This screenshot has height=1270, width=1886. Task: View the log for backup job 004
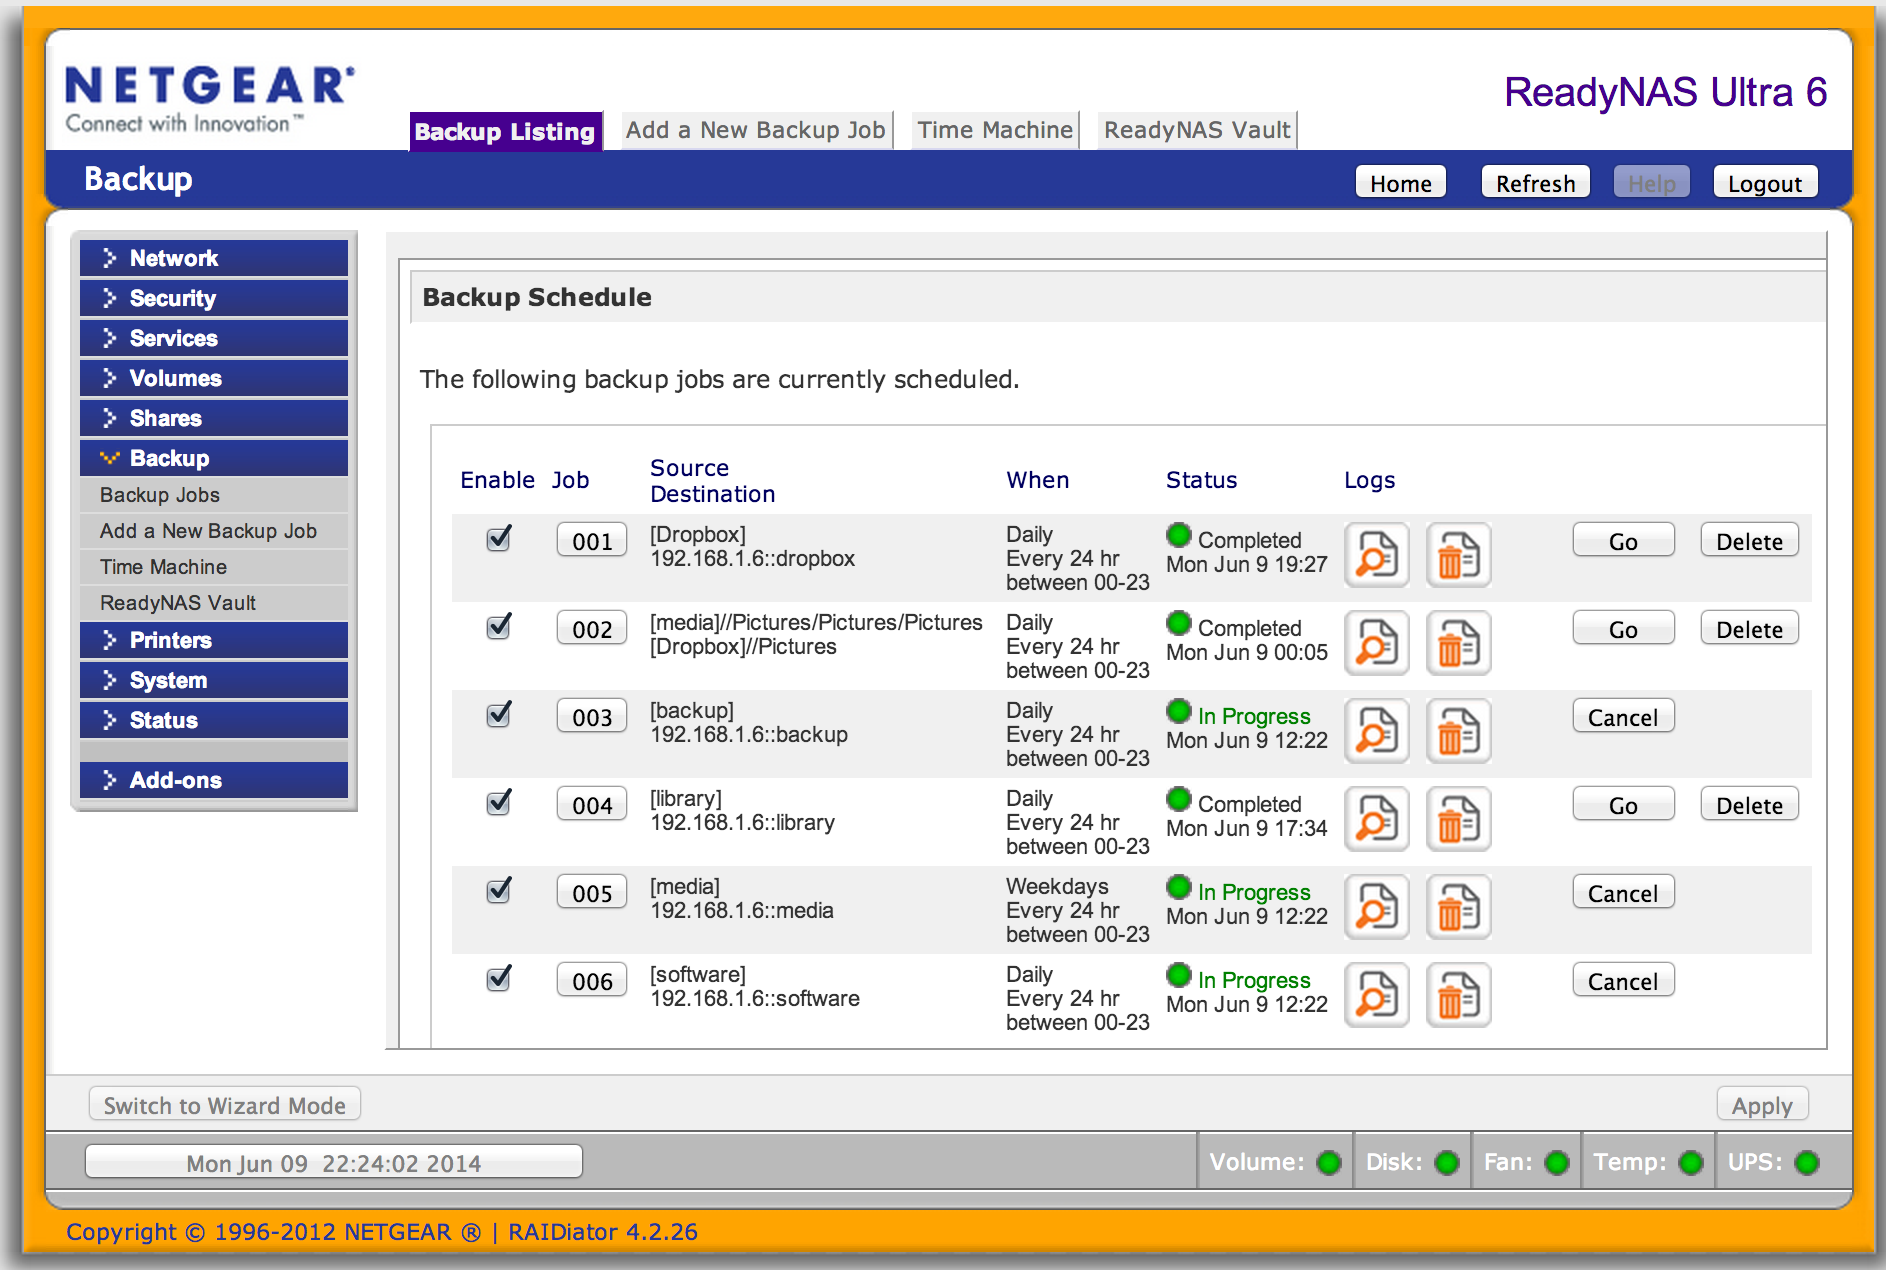point(1376,819)
